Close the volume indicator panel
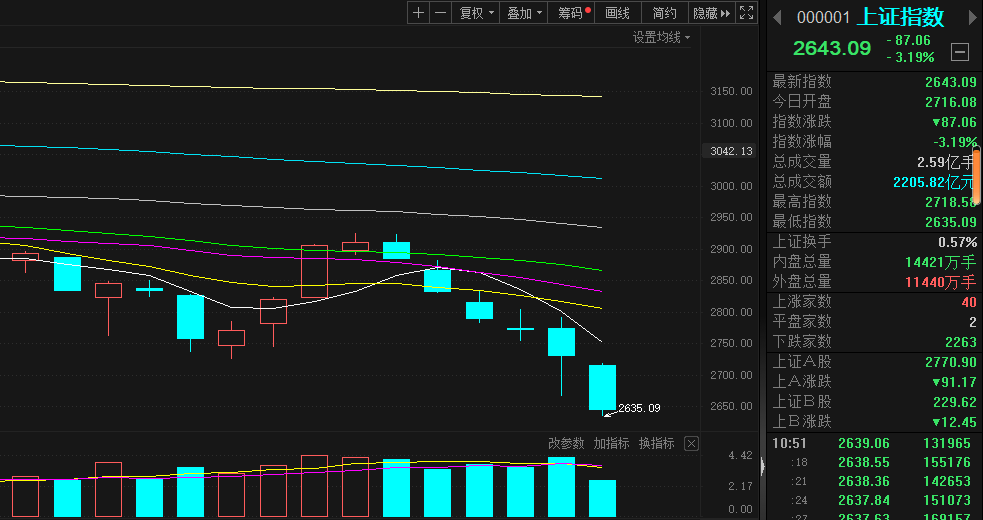 (x=691, y=444)
